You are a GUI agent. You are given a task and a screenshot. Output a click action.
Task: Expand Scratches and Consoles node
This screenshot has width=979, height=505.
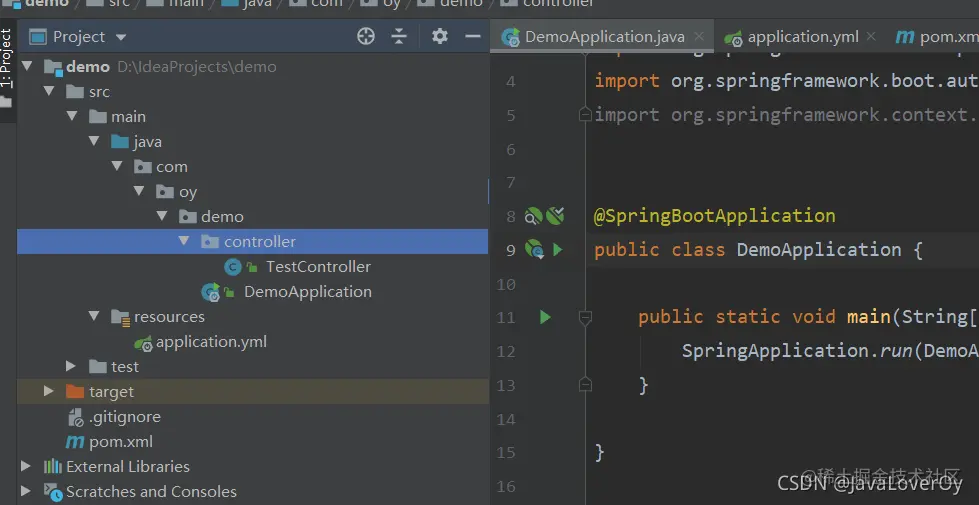(26, 491)
